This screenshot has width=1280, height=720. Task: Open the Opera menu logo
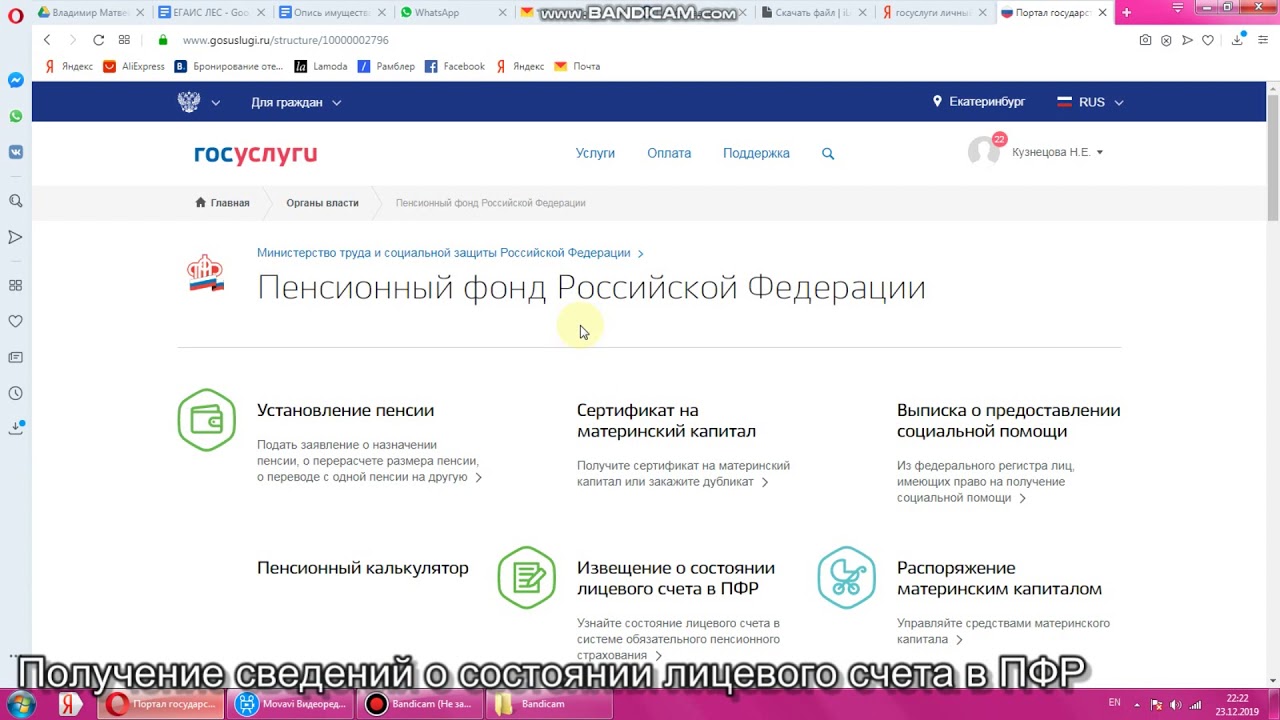16,14
